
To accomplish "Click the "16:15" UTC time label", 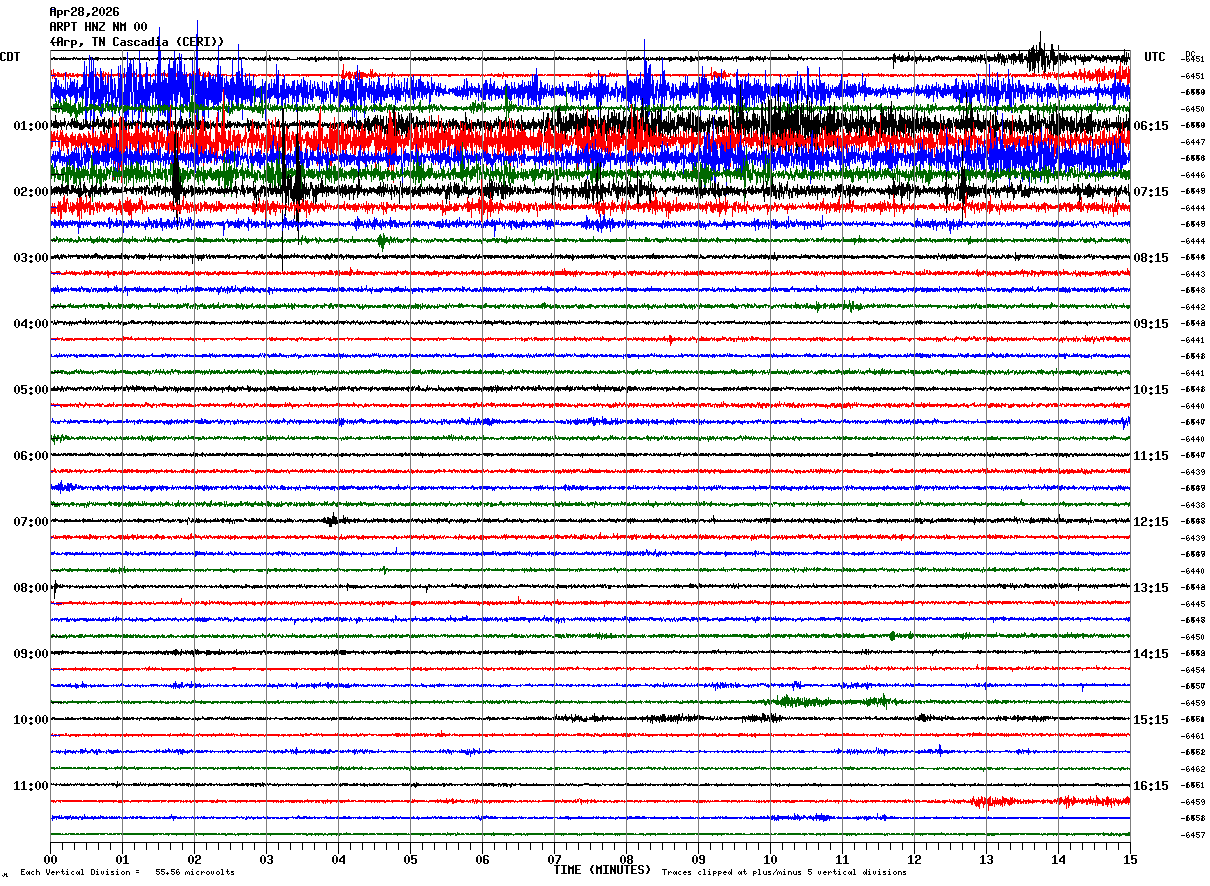I will (1151, 786).
